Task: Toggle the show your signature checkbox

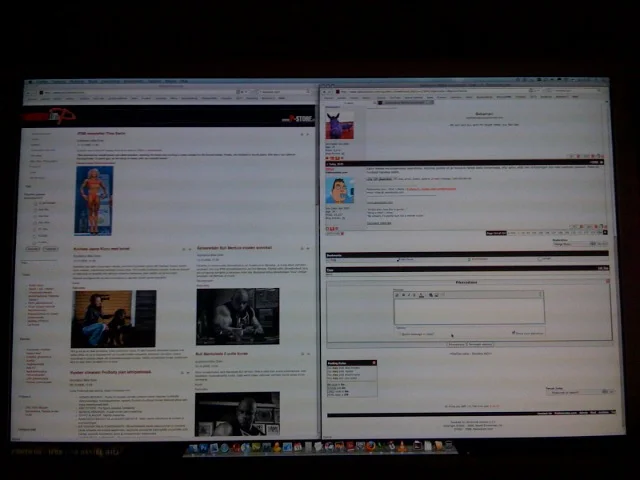Action: pos(513,333)
